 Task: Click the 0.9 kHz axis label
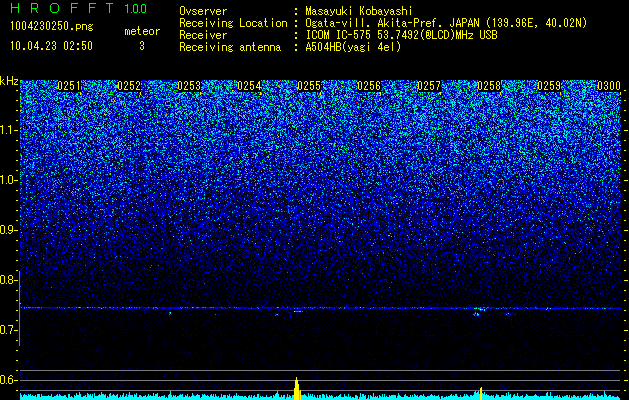[9, 230]
